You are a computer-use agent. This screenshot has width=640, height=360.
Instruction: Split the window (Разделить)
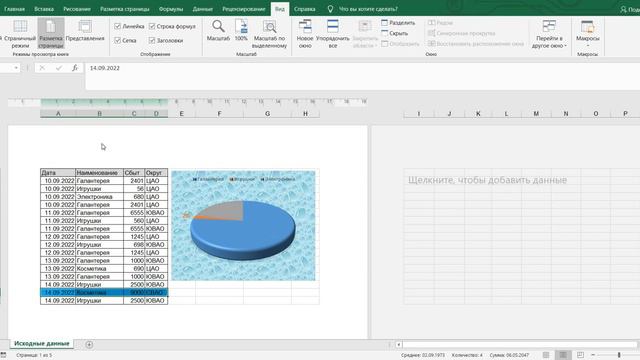point(398,23)
